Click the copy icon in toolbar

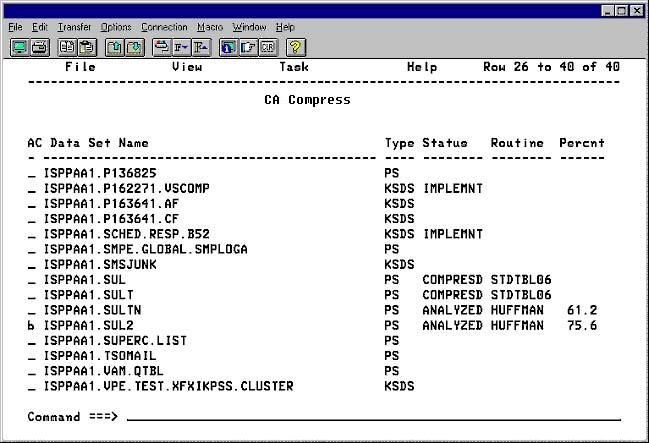(67, 47)
